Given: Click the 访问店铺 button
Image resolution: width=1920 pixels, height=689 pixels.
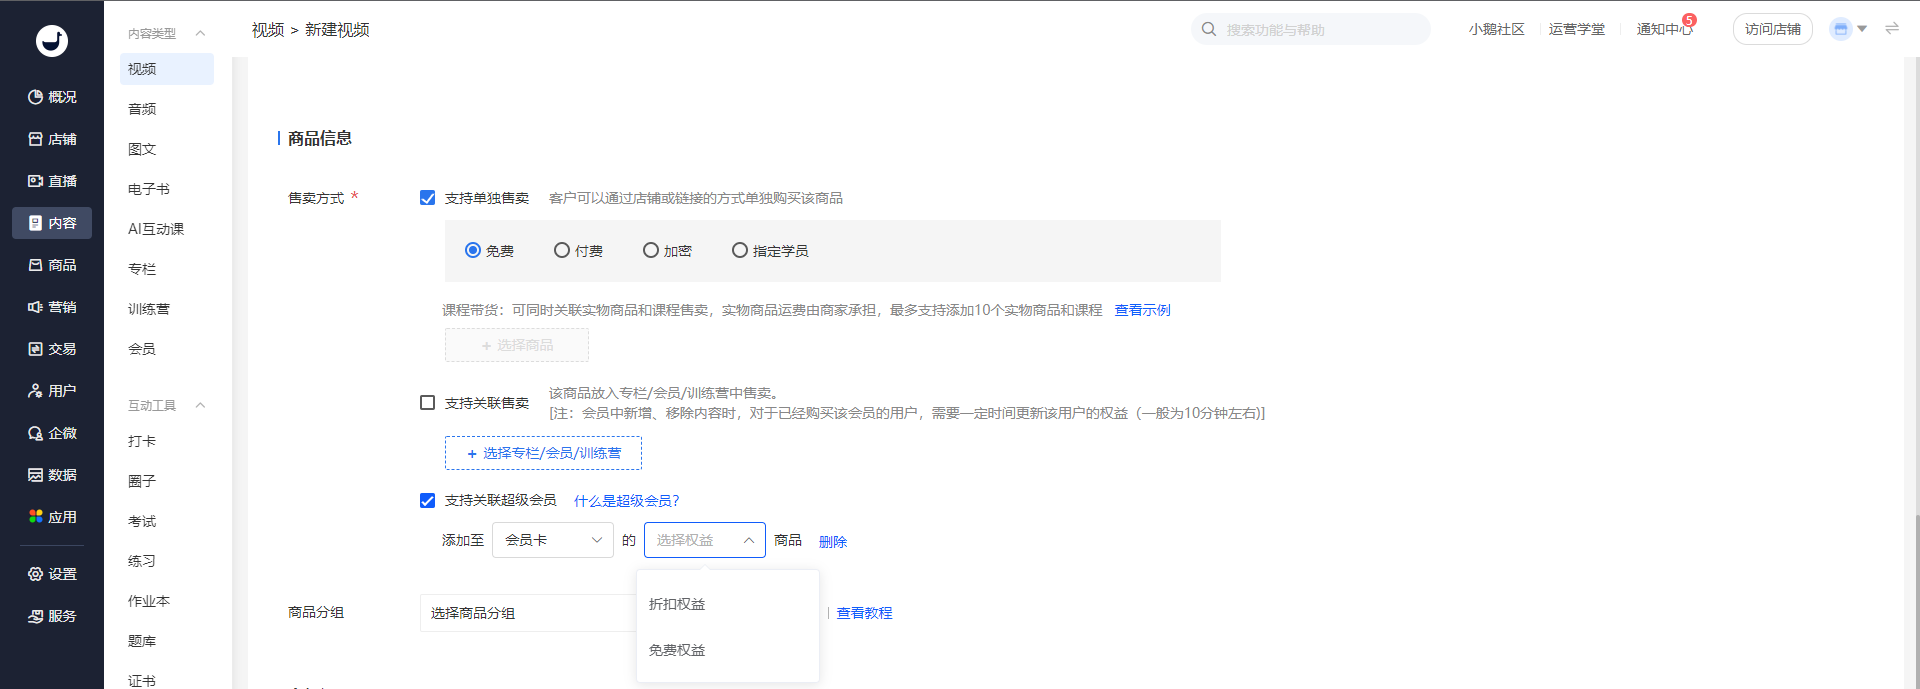Looking at the screenshot, I should coord(1772,29).
